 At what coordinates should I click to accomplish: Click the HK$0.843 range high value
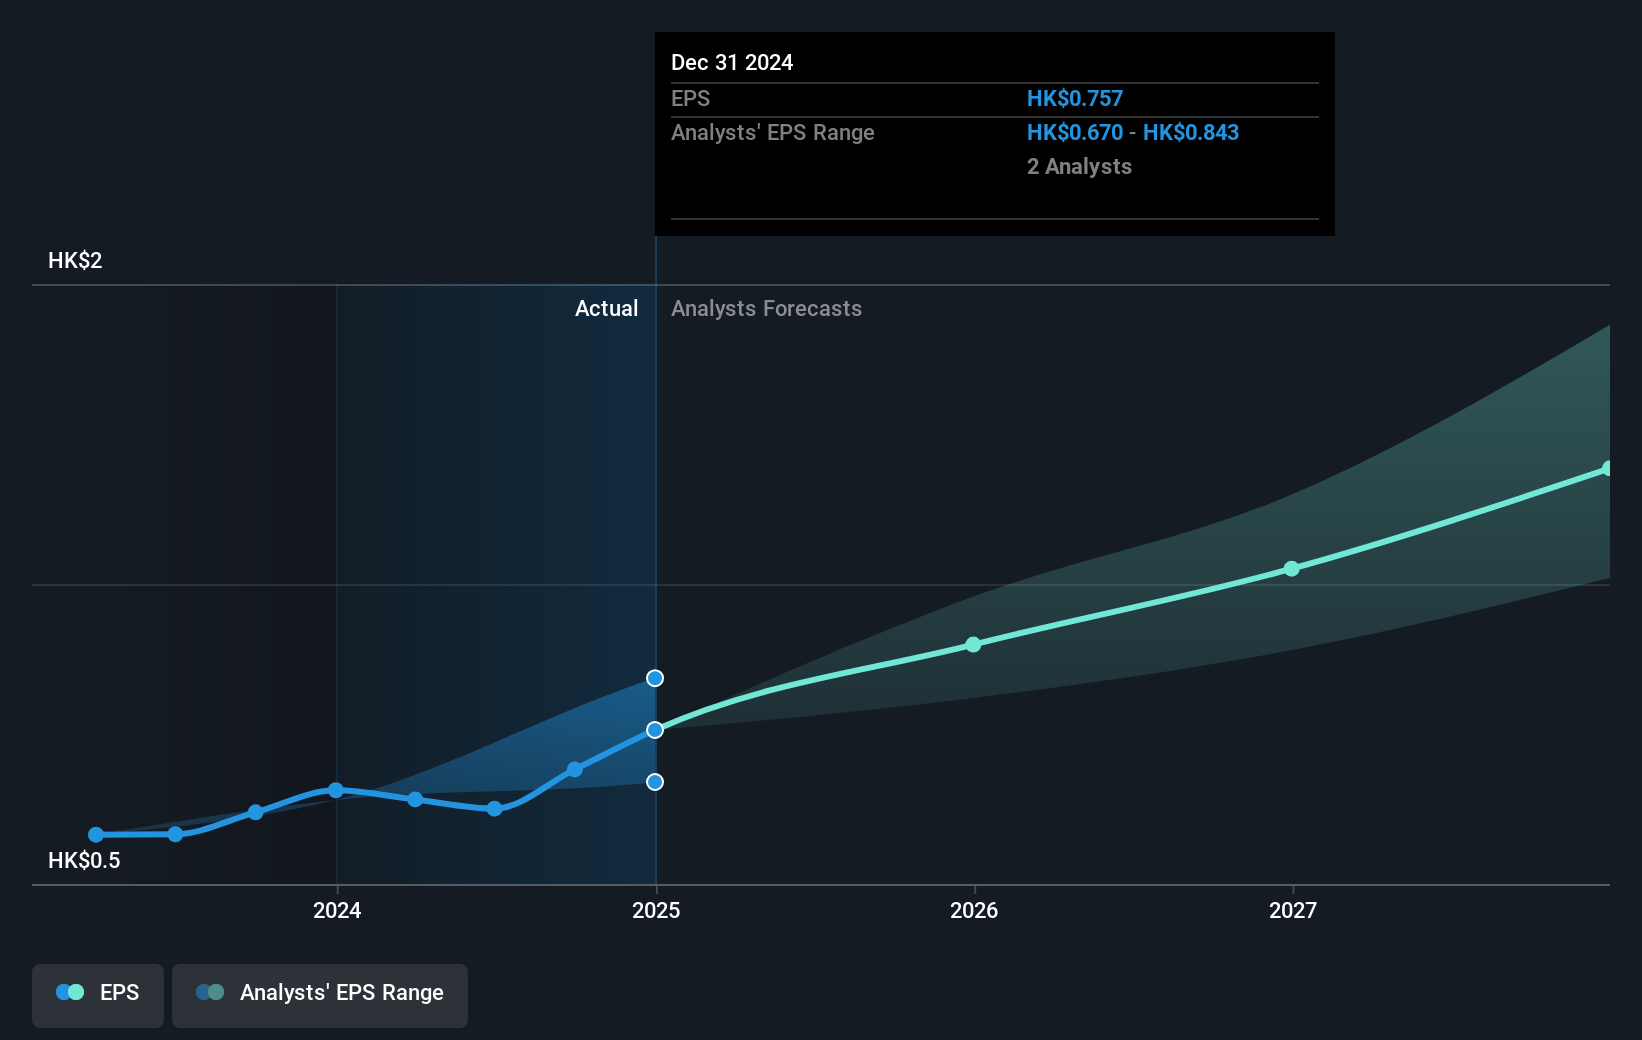1191,132
